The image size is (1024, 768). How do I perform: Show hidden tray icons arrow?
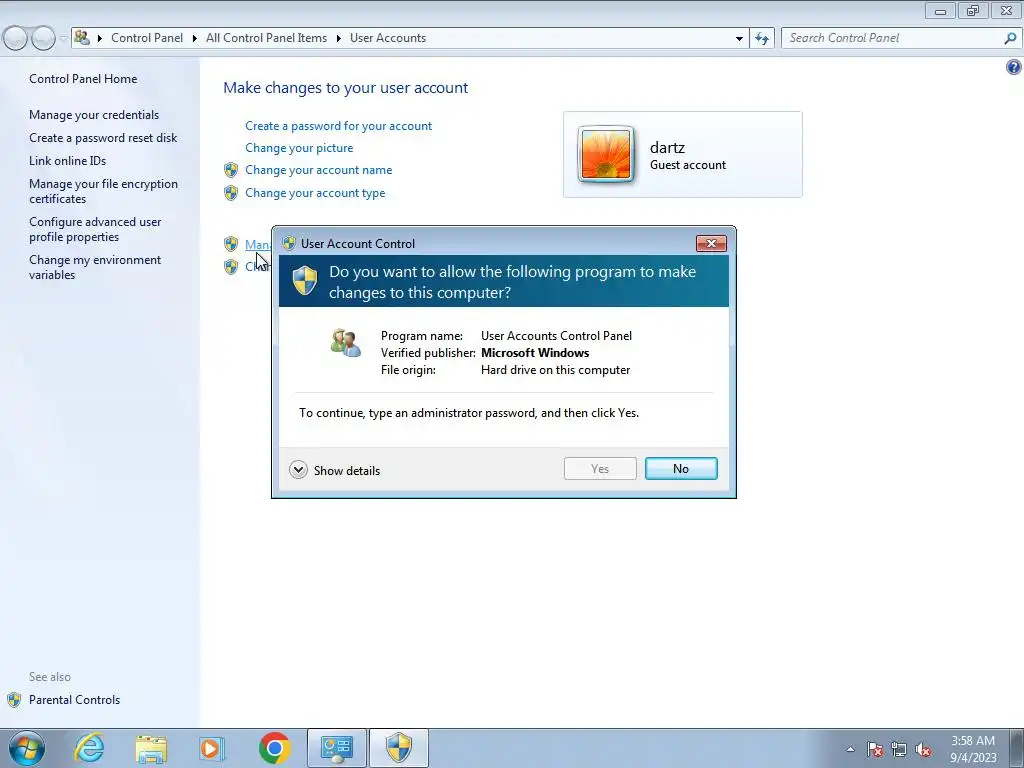coord(850,749)
